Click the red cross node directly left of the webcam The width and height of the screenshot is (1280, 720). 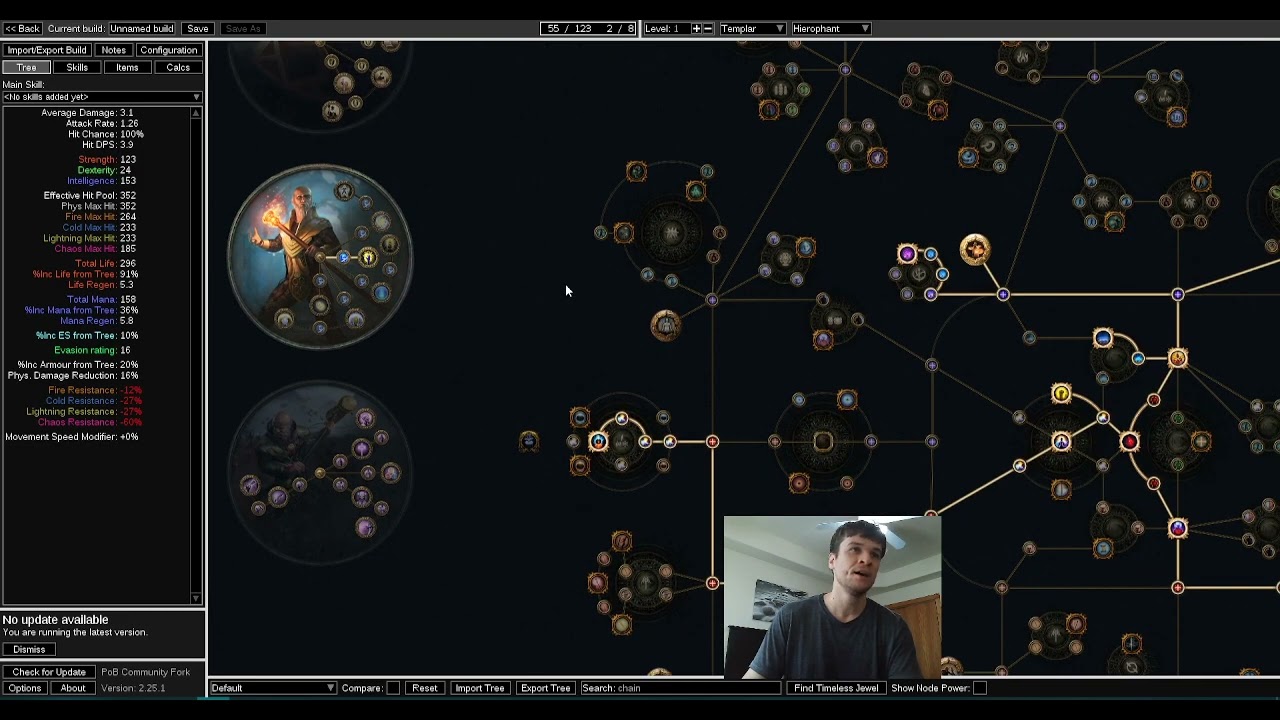(712, 583)
